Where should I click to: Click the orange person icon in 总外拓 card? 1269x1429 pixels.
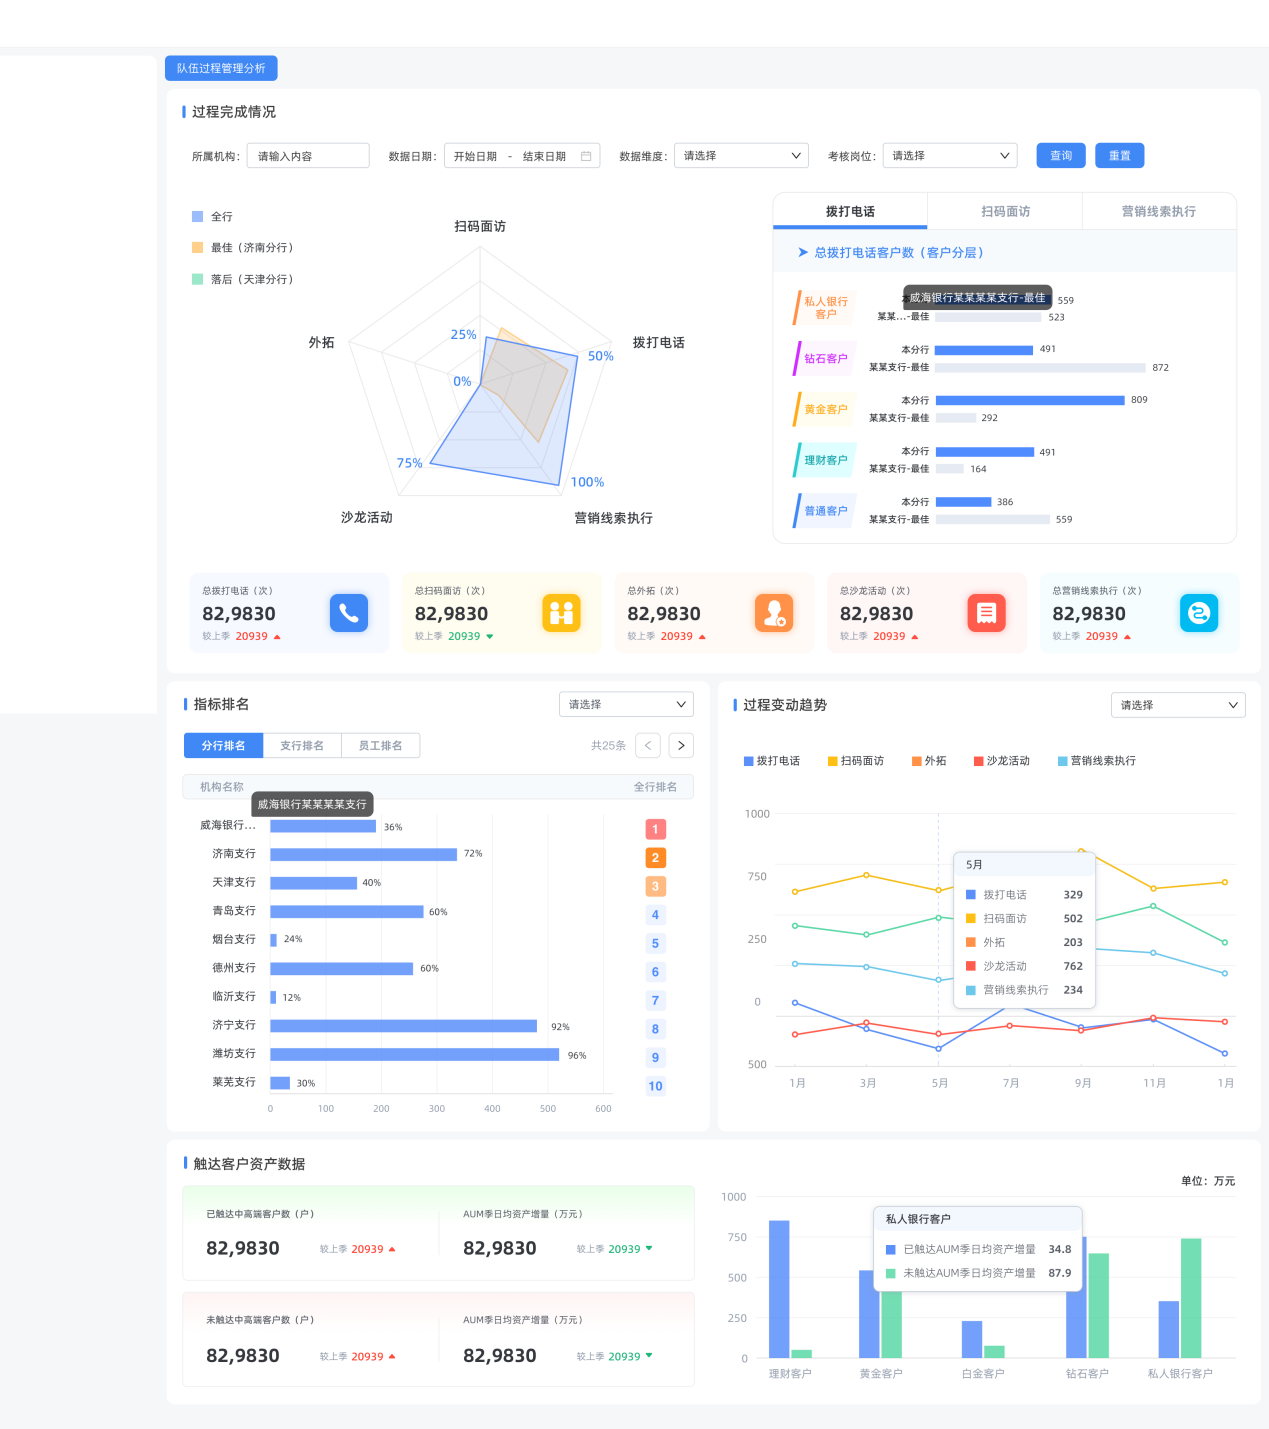(774, 613)
